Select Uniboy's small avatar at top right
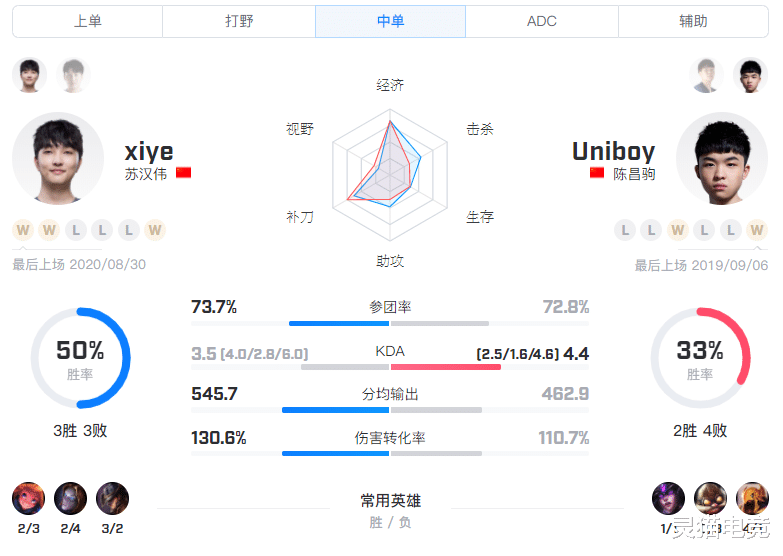Image resolution: width=783 pixels, height=556 pixels. tap(751, 75)
